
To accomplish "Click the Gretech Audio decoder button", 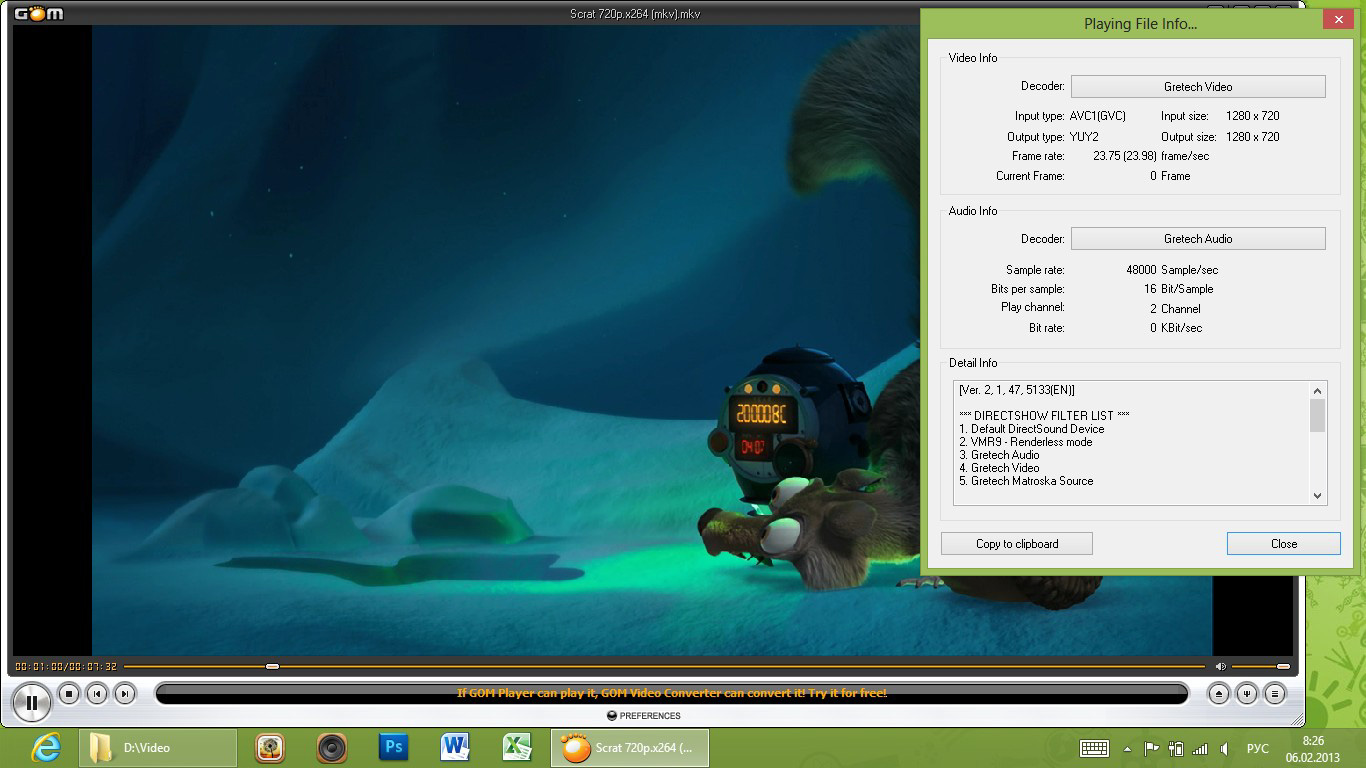I will point(1197,239).
